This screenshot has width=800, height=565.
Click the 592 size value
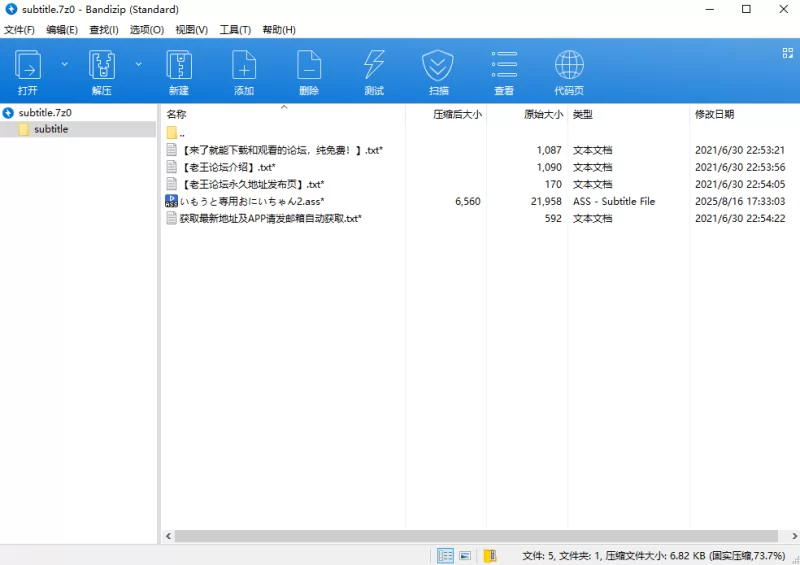553,218
